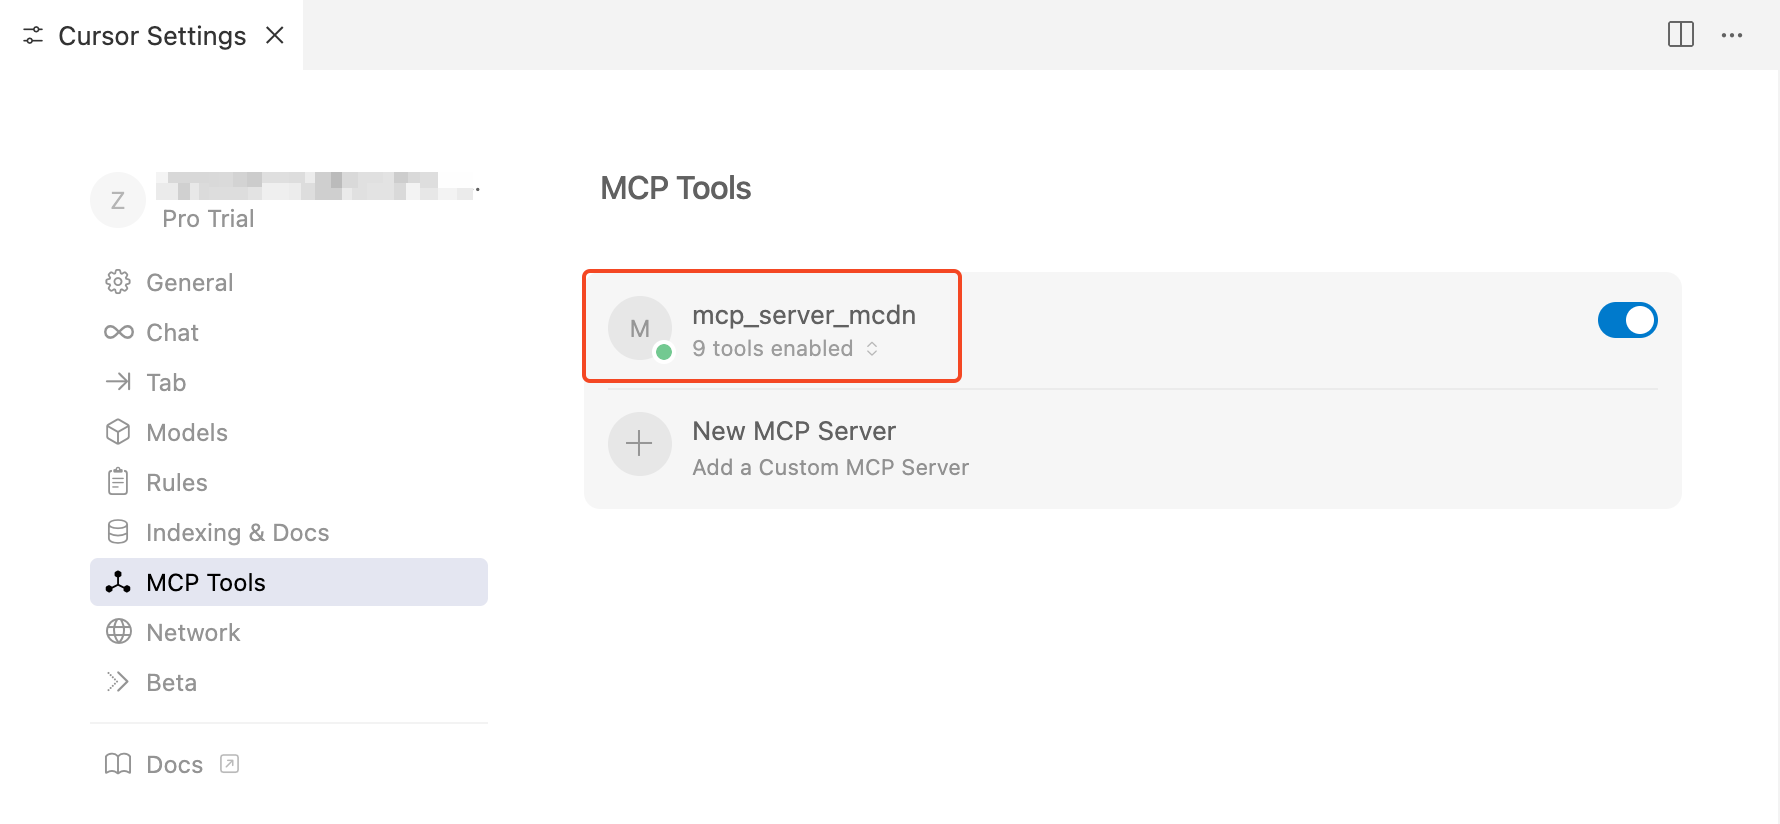1780x824 pixels.
Task: Go to Tab settings section
Action: (x=289, y=382)
